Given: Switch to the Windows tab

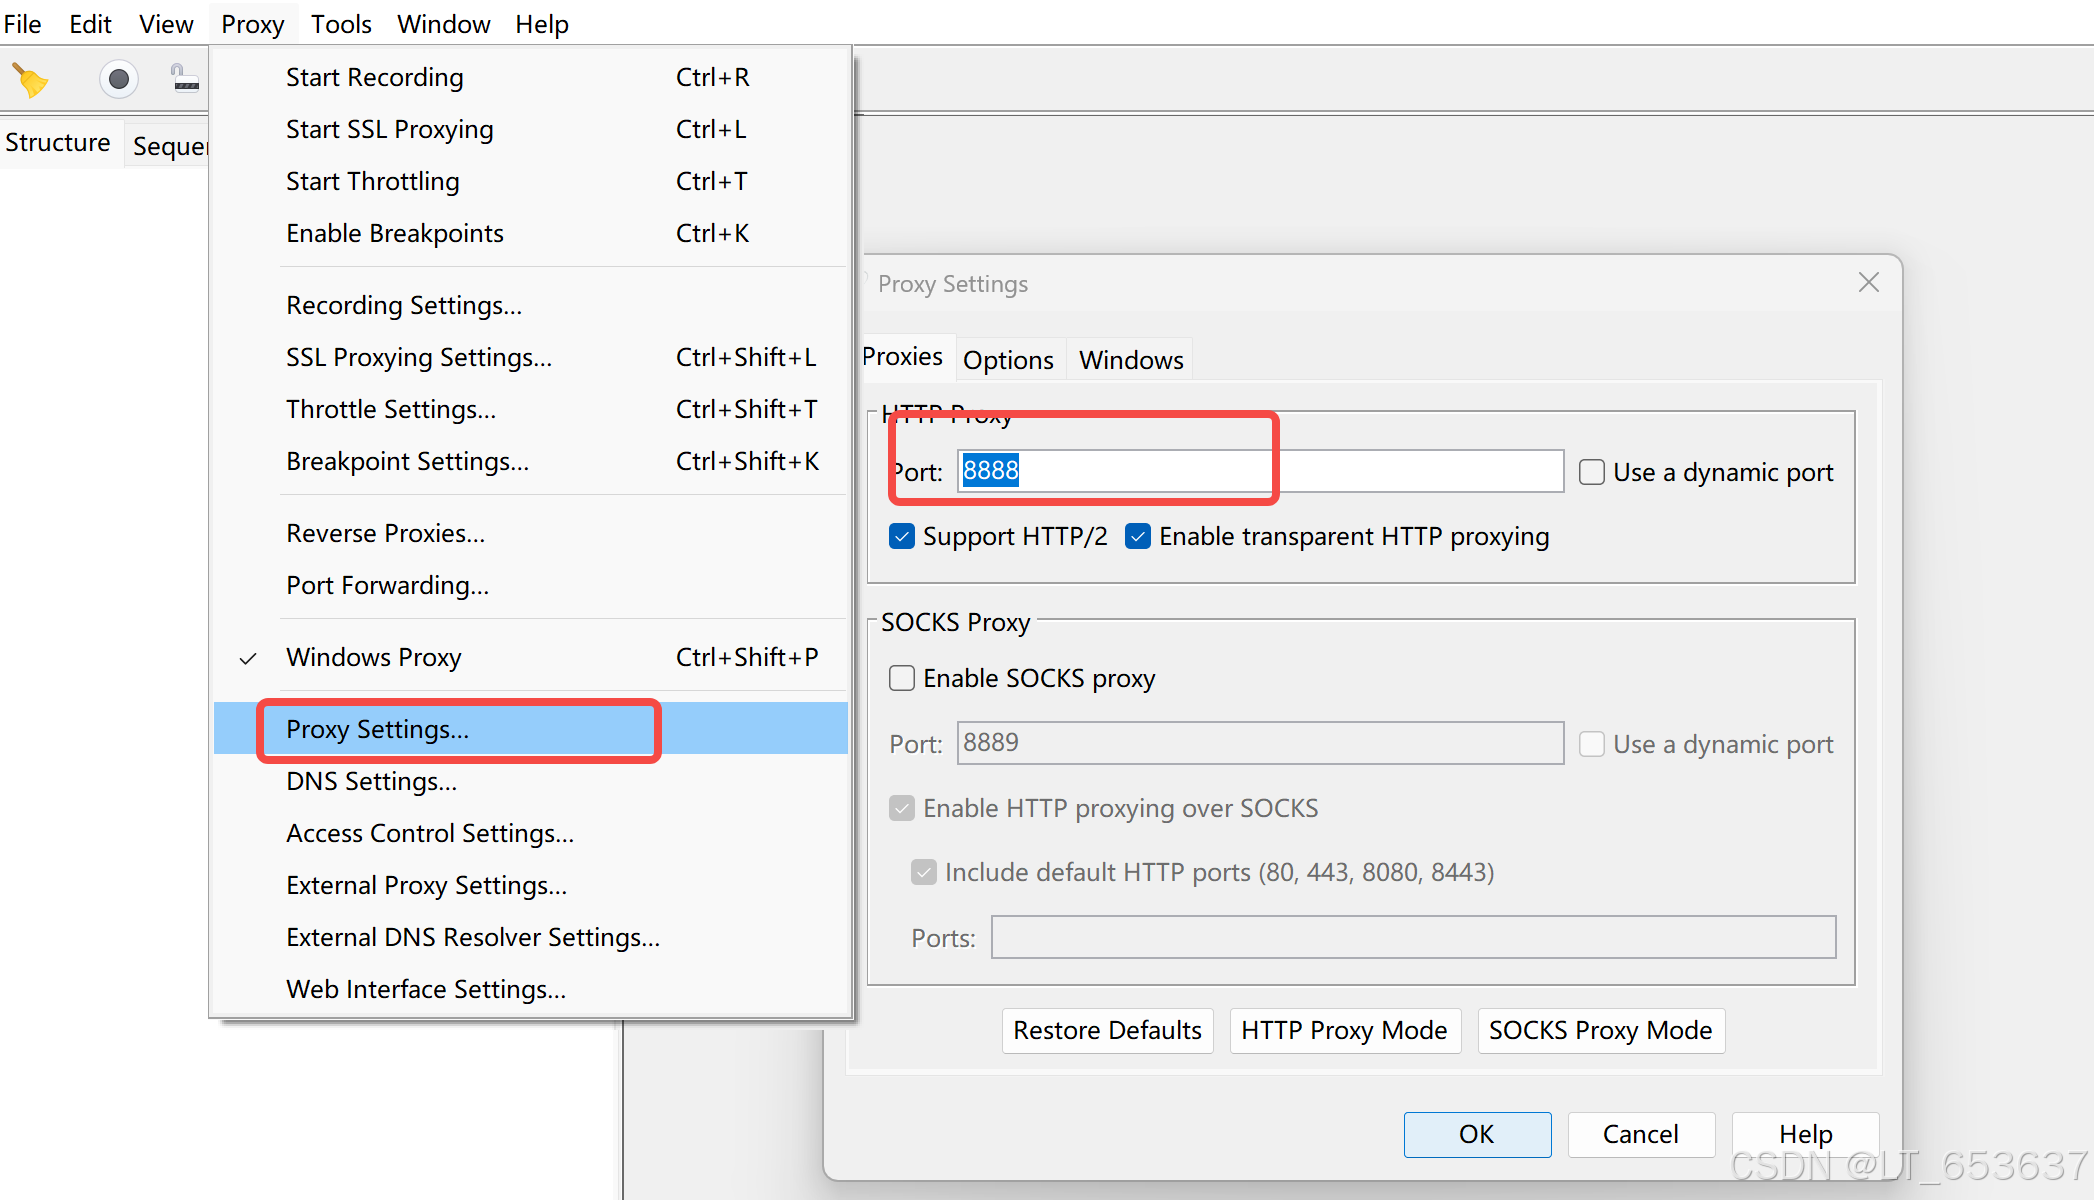Looking at the screenshot, I should click(x=1131, y=360).
